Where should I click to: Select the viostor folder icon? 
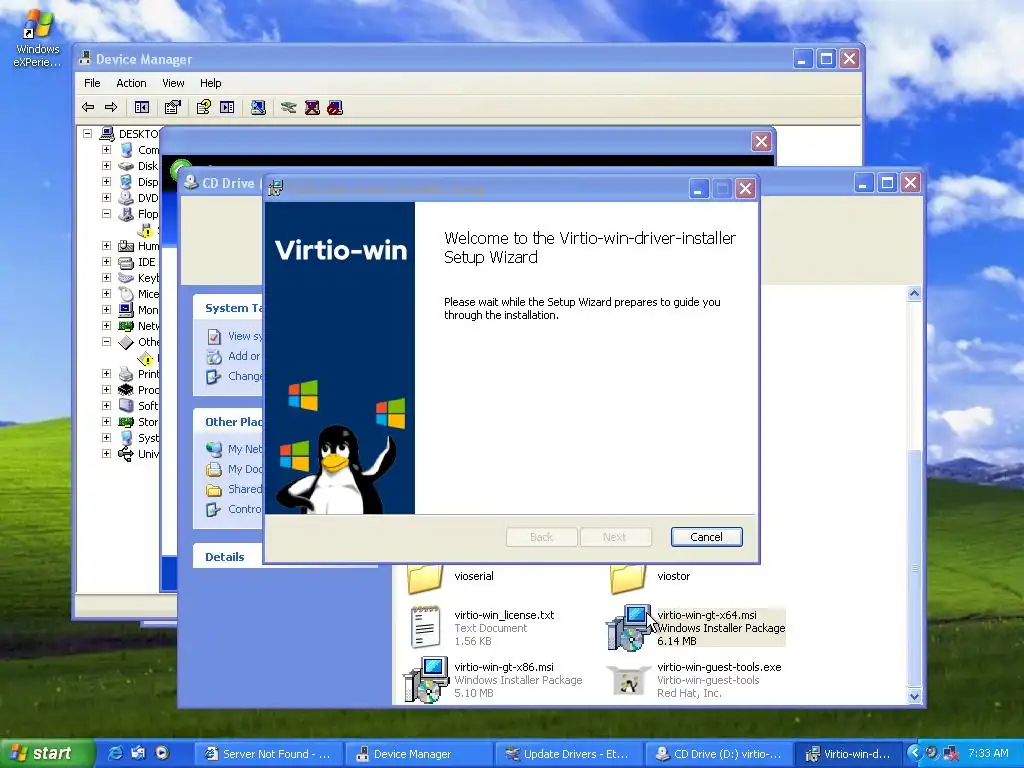click(x=628, y=577)
